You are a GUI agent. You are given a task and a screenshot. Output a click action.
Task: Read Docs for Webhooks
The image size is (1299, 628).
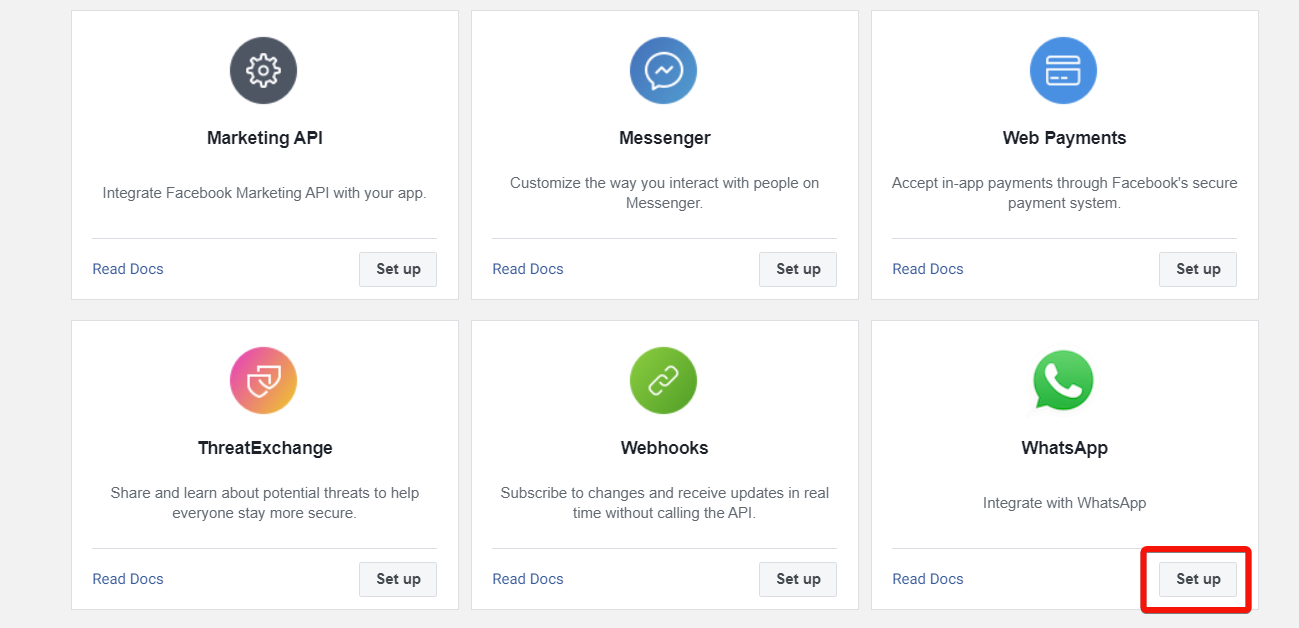(x=528, y=579)
